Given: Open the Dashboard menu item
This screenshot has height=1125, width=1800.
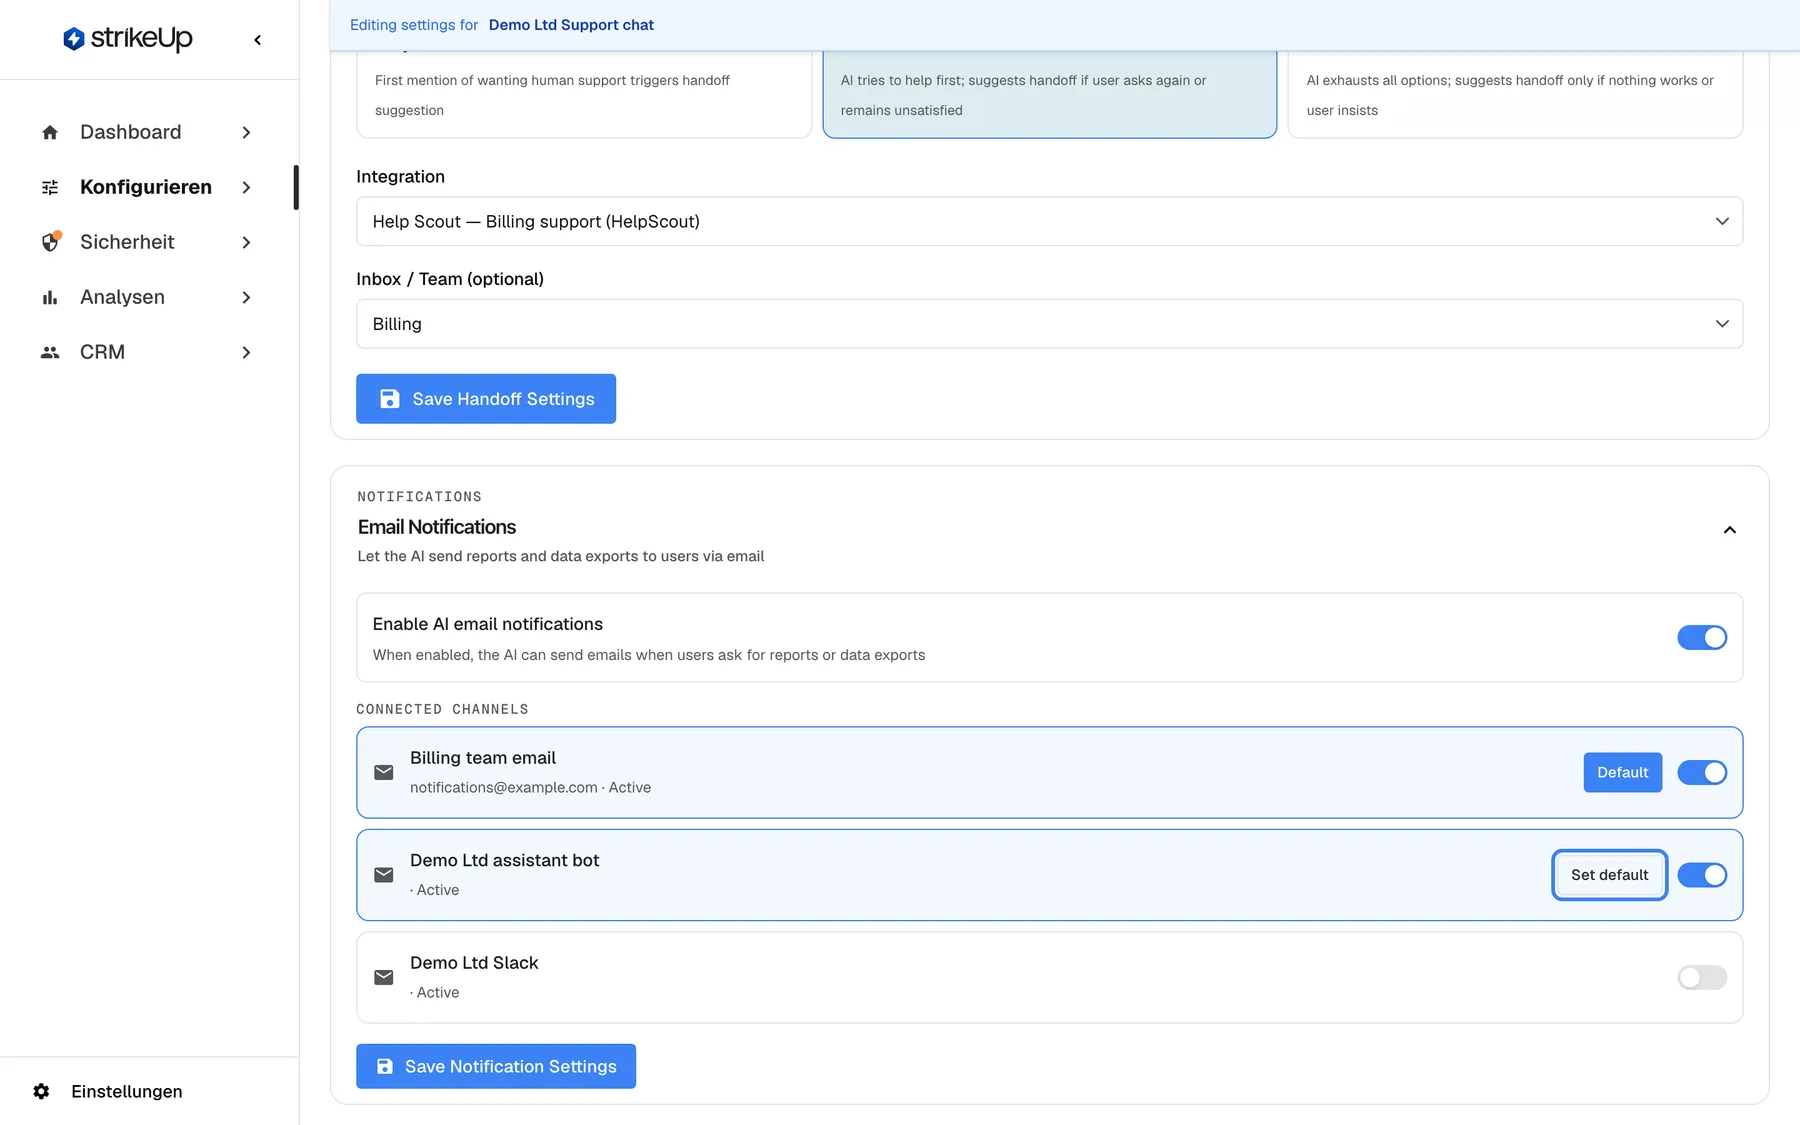Looking at the screenshot, I should [x=147, y=132].
